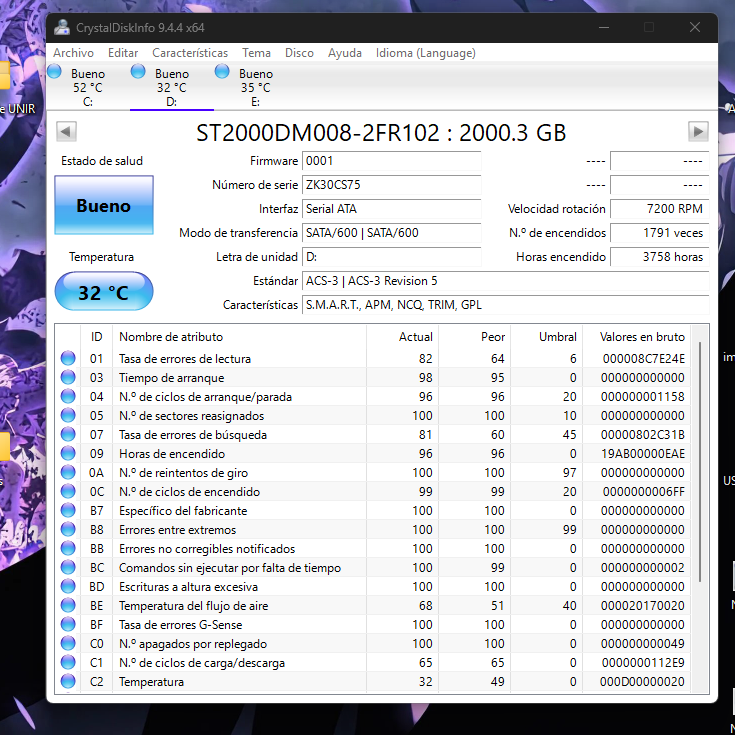Viewport: 735px width, 735px height.
Task: Open the Archivo menu
Action: pos(73,53)
